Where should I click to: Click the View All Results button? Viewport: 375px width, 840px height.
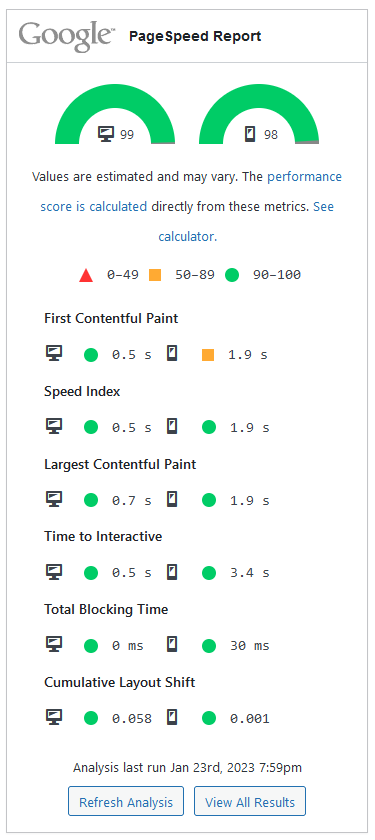click(x=250, y=802)
